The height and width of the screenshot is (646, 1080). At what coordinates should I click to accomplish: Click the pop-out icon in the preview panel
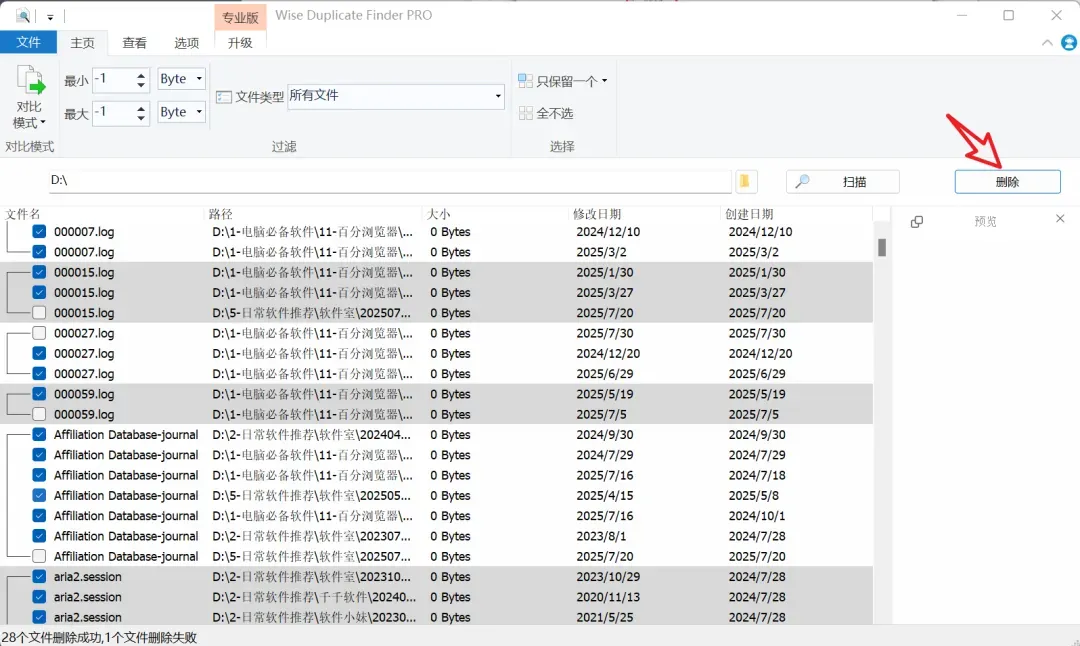pyautogui.click(x=917, y=222)
